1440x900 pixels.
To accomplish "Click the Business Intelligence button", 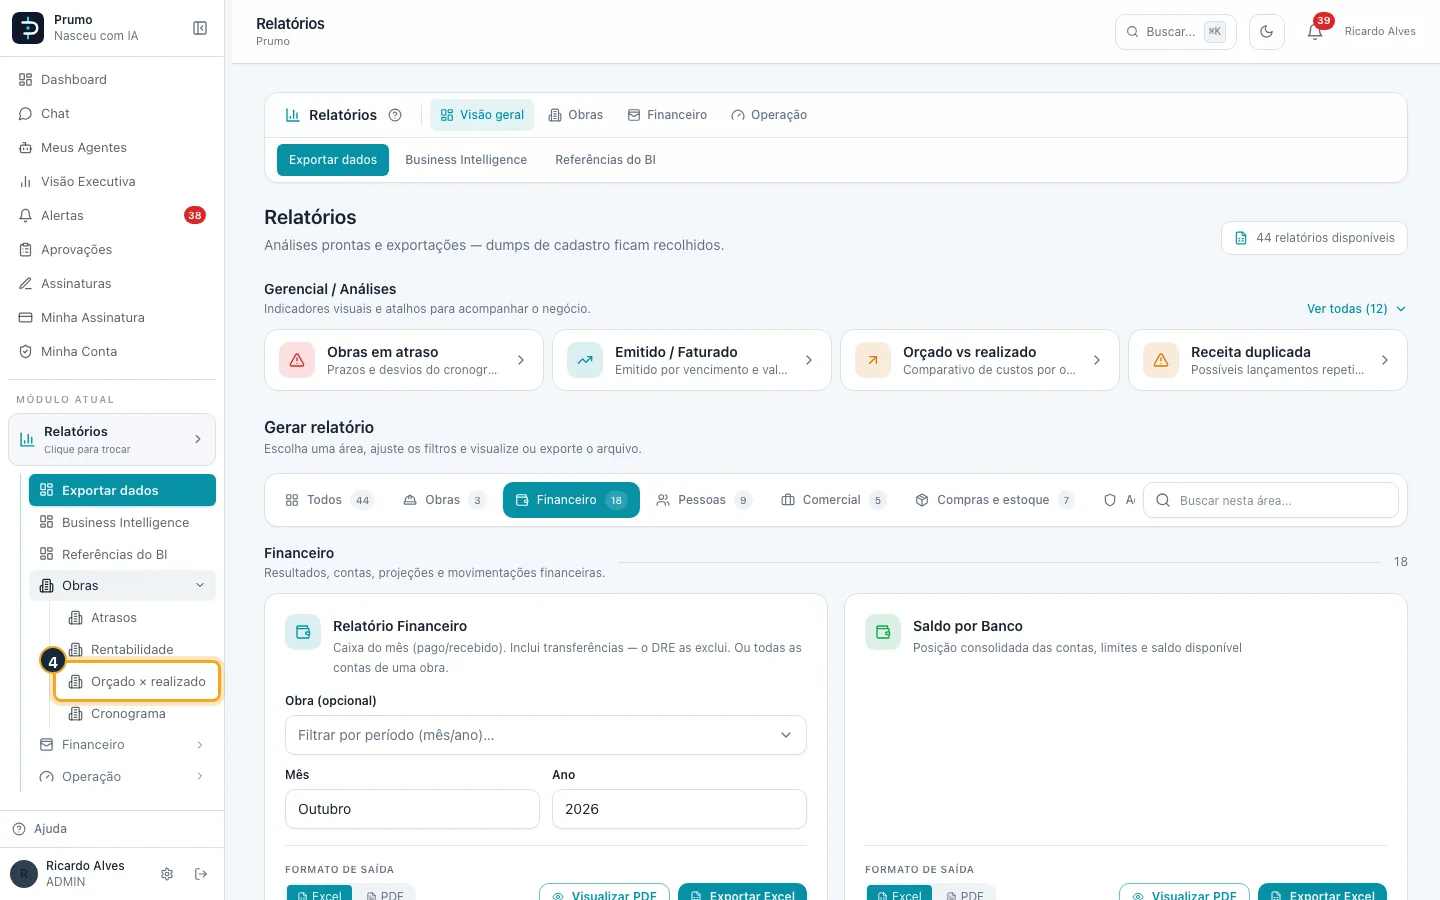I will [x=466, y=160].
